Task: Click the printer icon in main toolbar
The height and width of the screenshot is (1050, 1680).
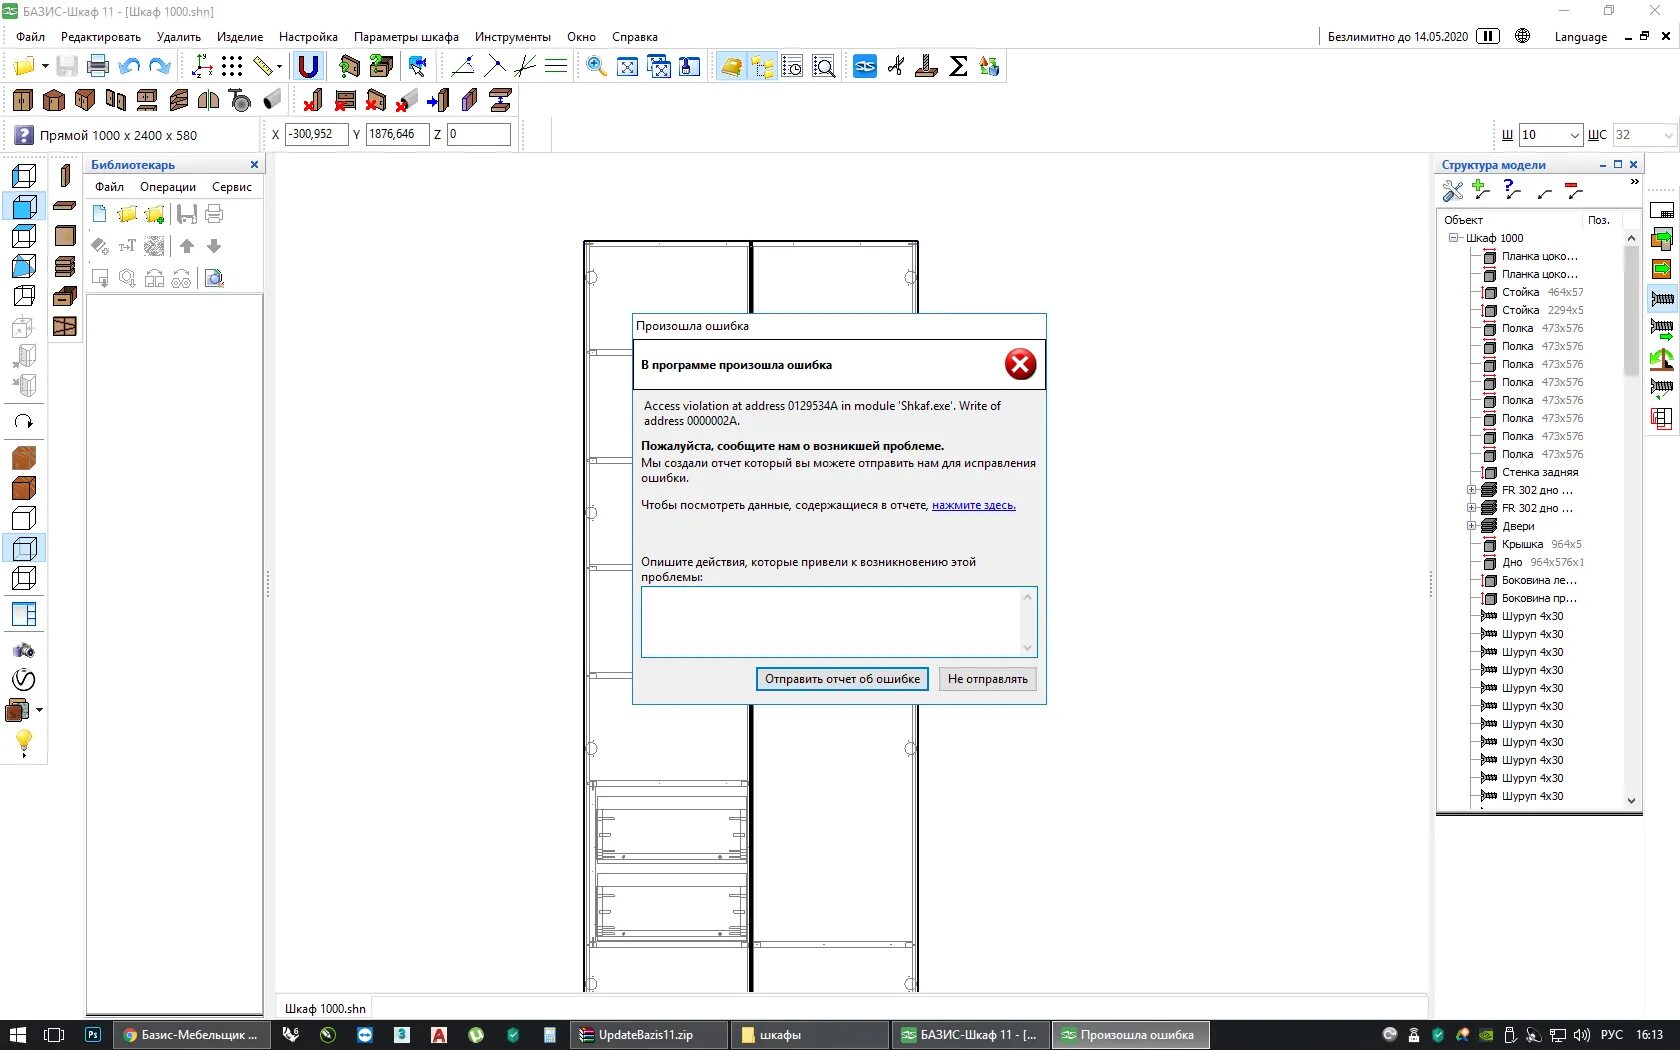Action: (x=98, y=67)
